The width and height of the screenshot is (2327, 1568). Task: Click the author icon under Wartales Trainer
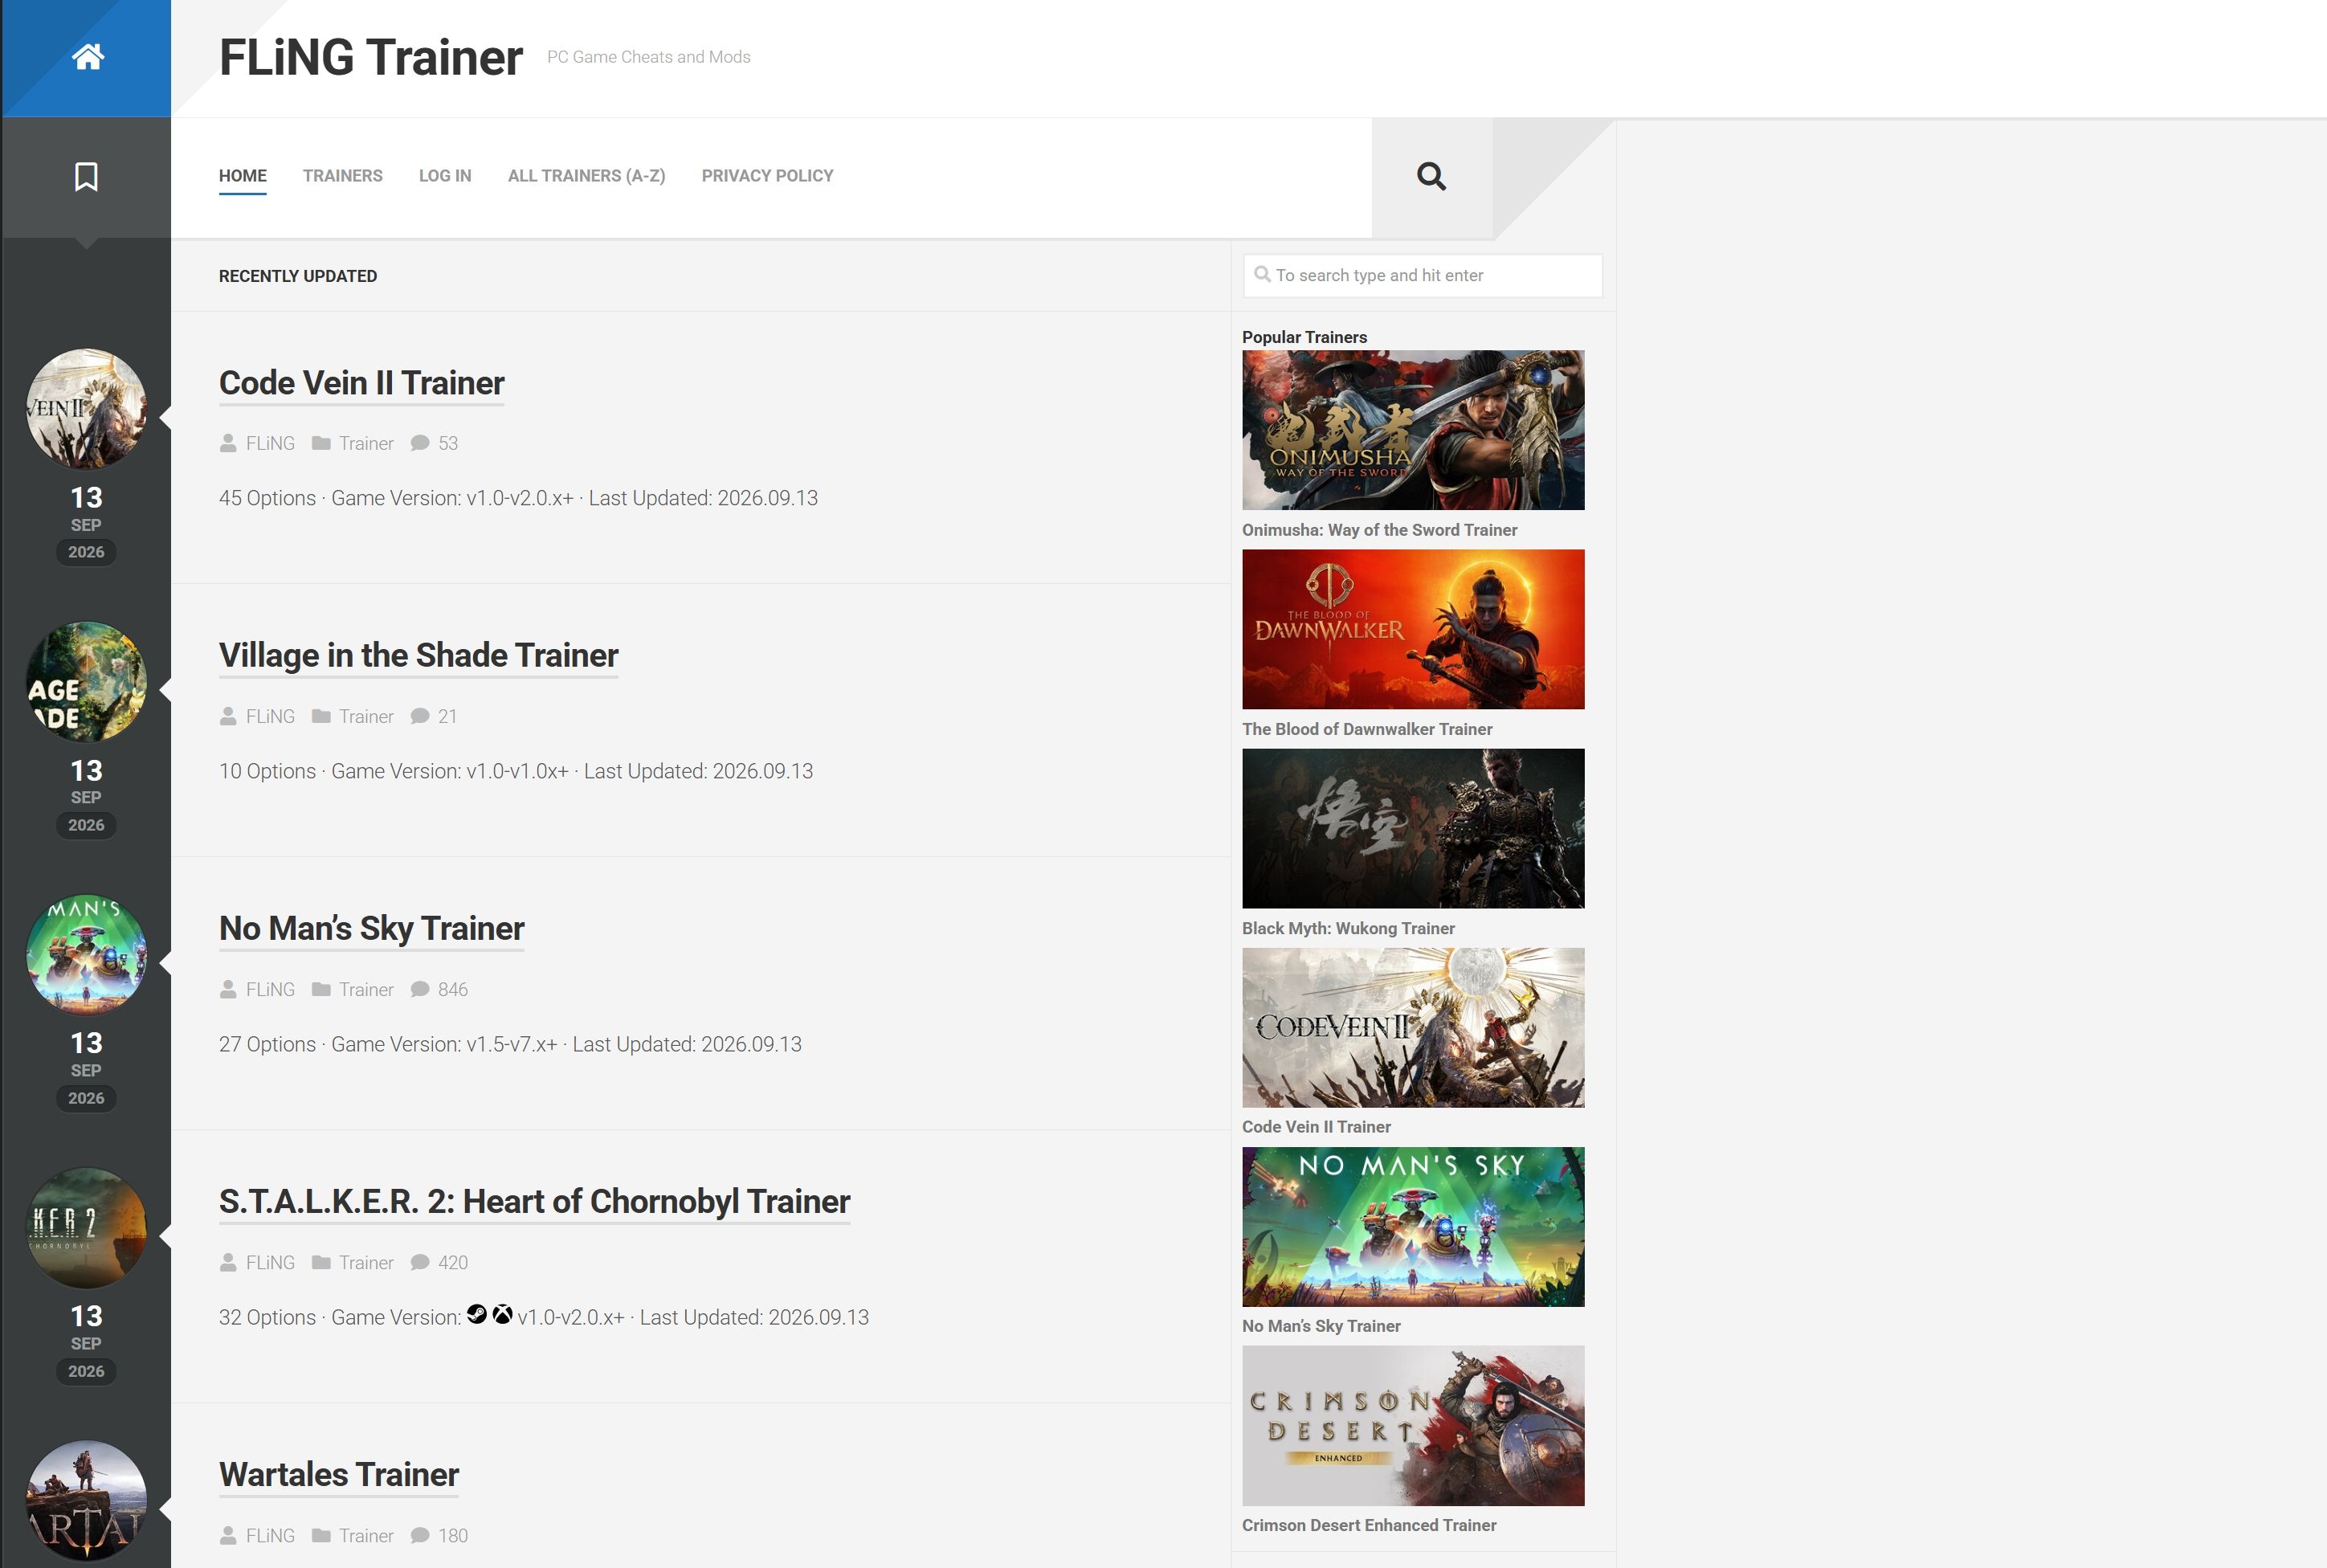click(228, 1535)
